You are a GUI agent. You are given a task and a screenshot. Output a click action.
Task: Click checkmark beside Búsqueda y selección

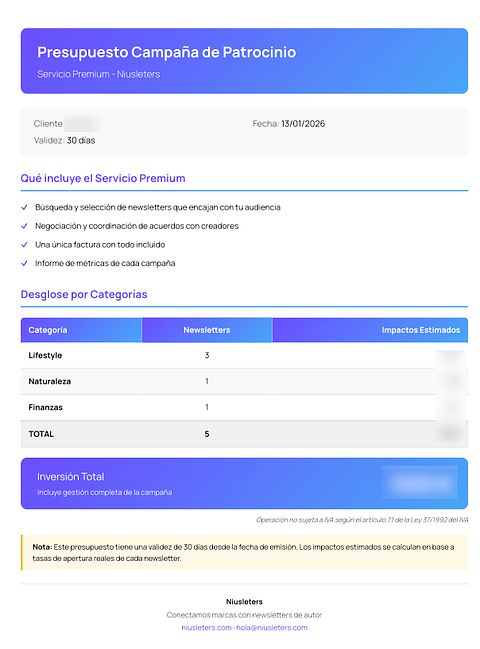(24, 207)
